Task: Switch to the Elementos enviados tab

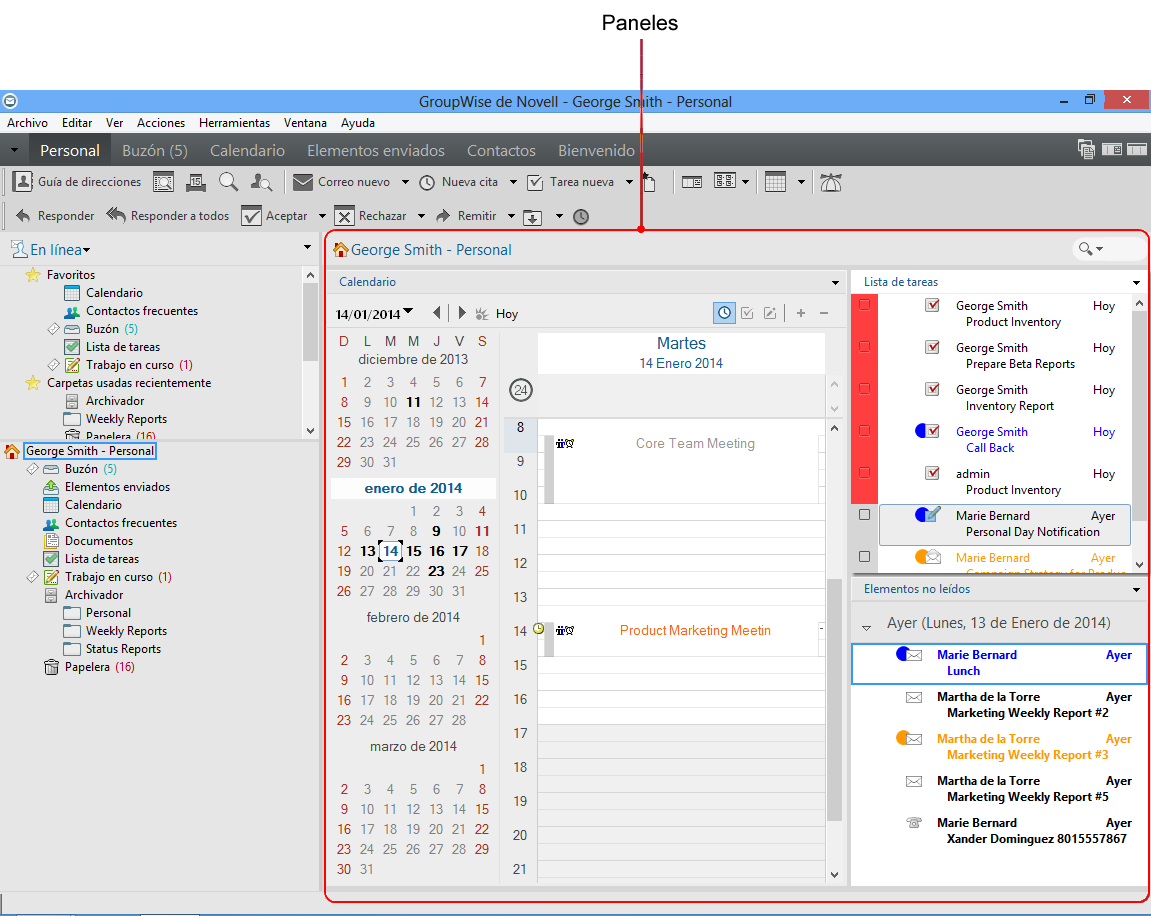Action: point(376,150)
